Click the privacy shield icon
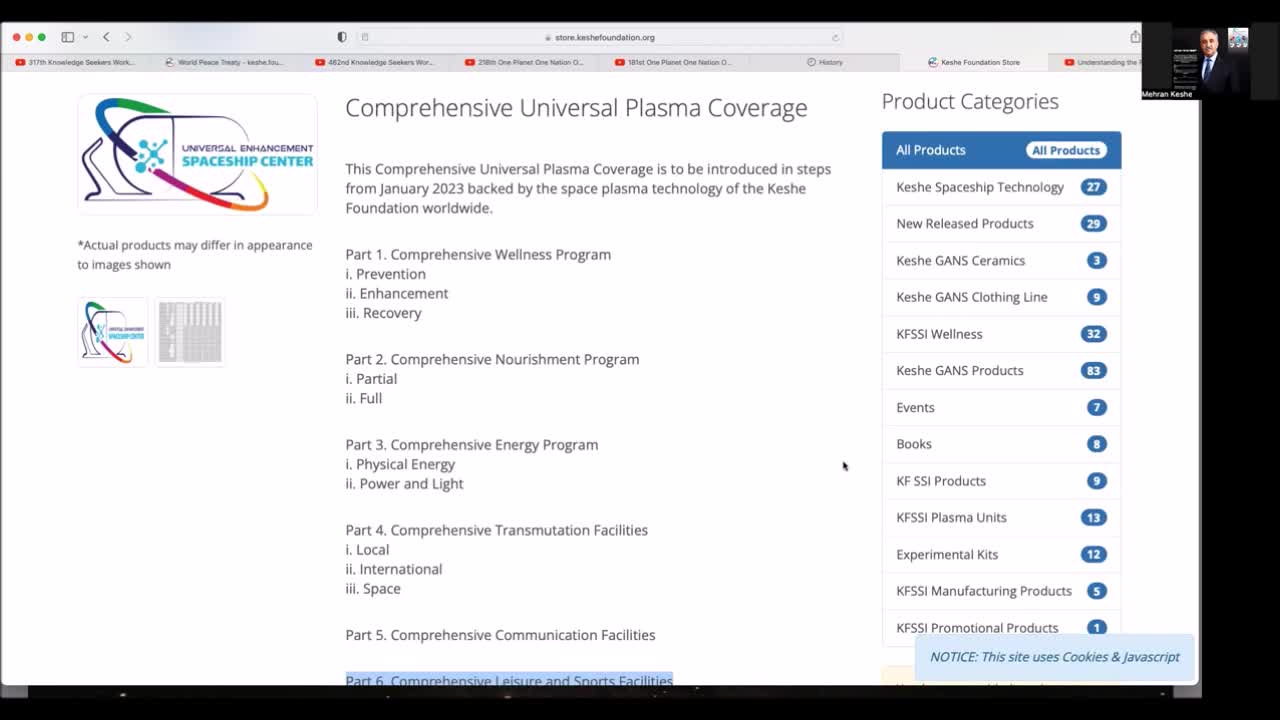Image resolution: width=1280 pixels, height=720 pixels. click(x=342, y=37)
